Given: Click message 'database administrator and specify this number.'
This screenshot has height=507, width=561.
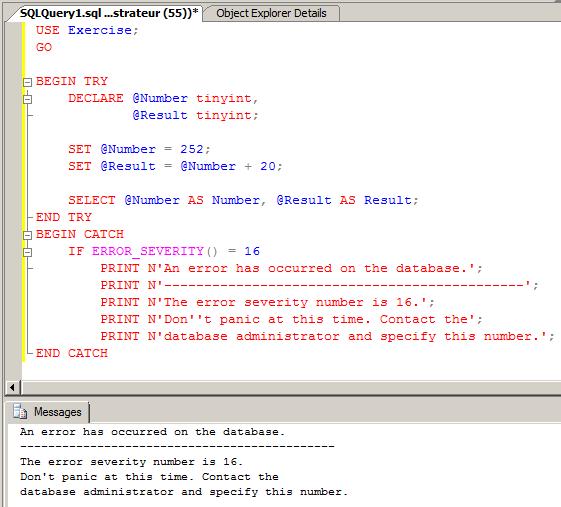Looking at the screenshot, I should pos(184,492).
